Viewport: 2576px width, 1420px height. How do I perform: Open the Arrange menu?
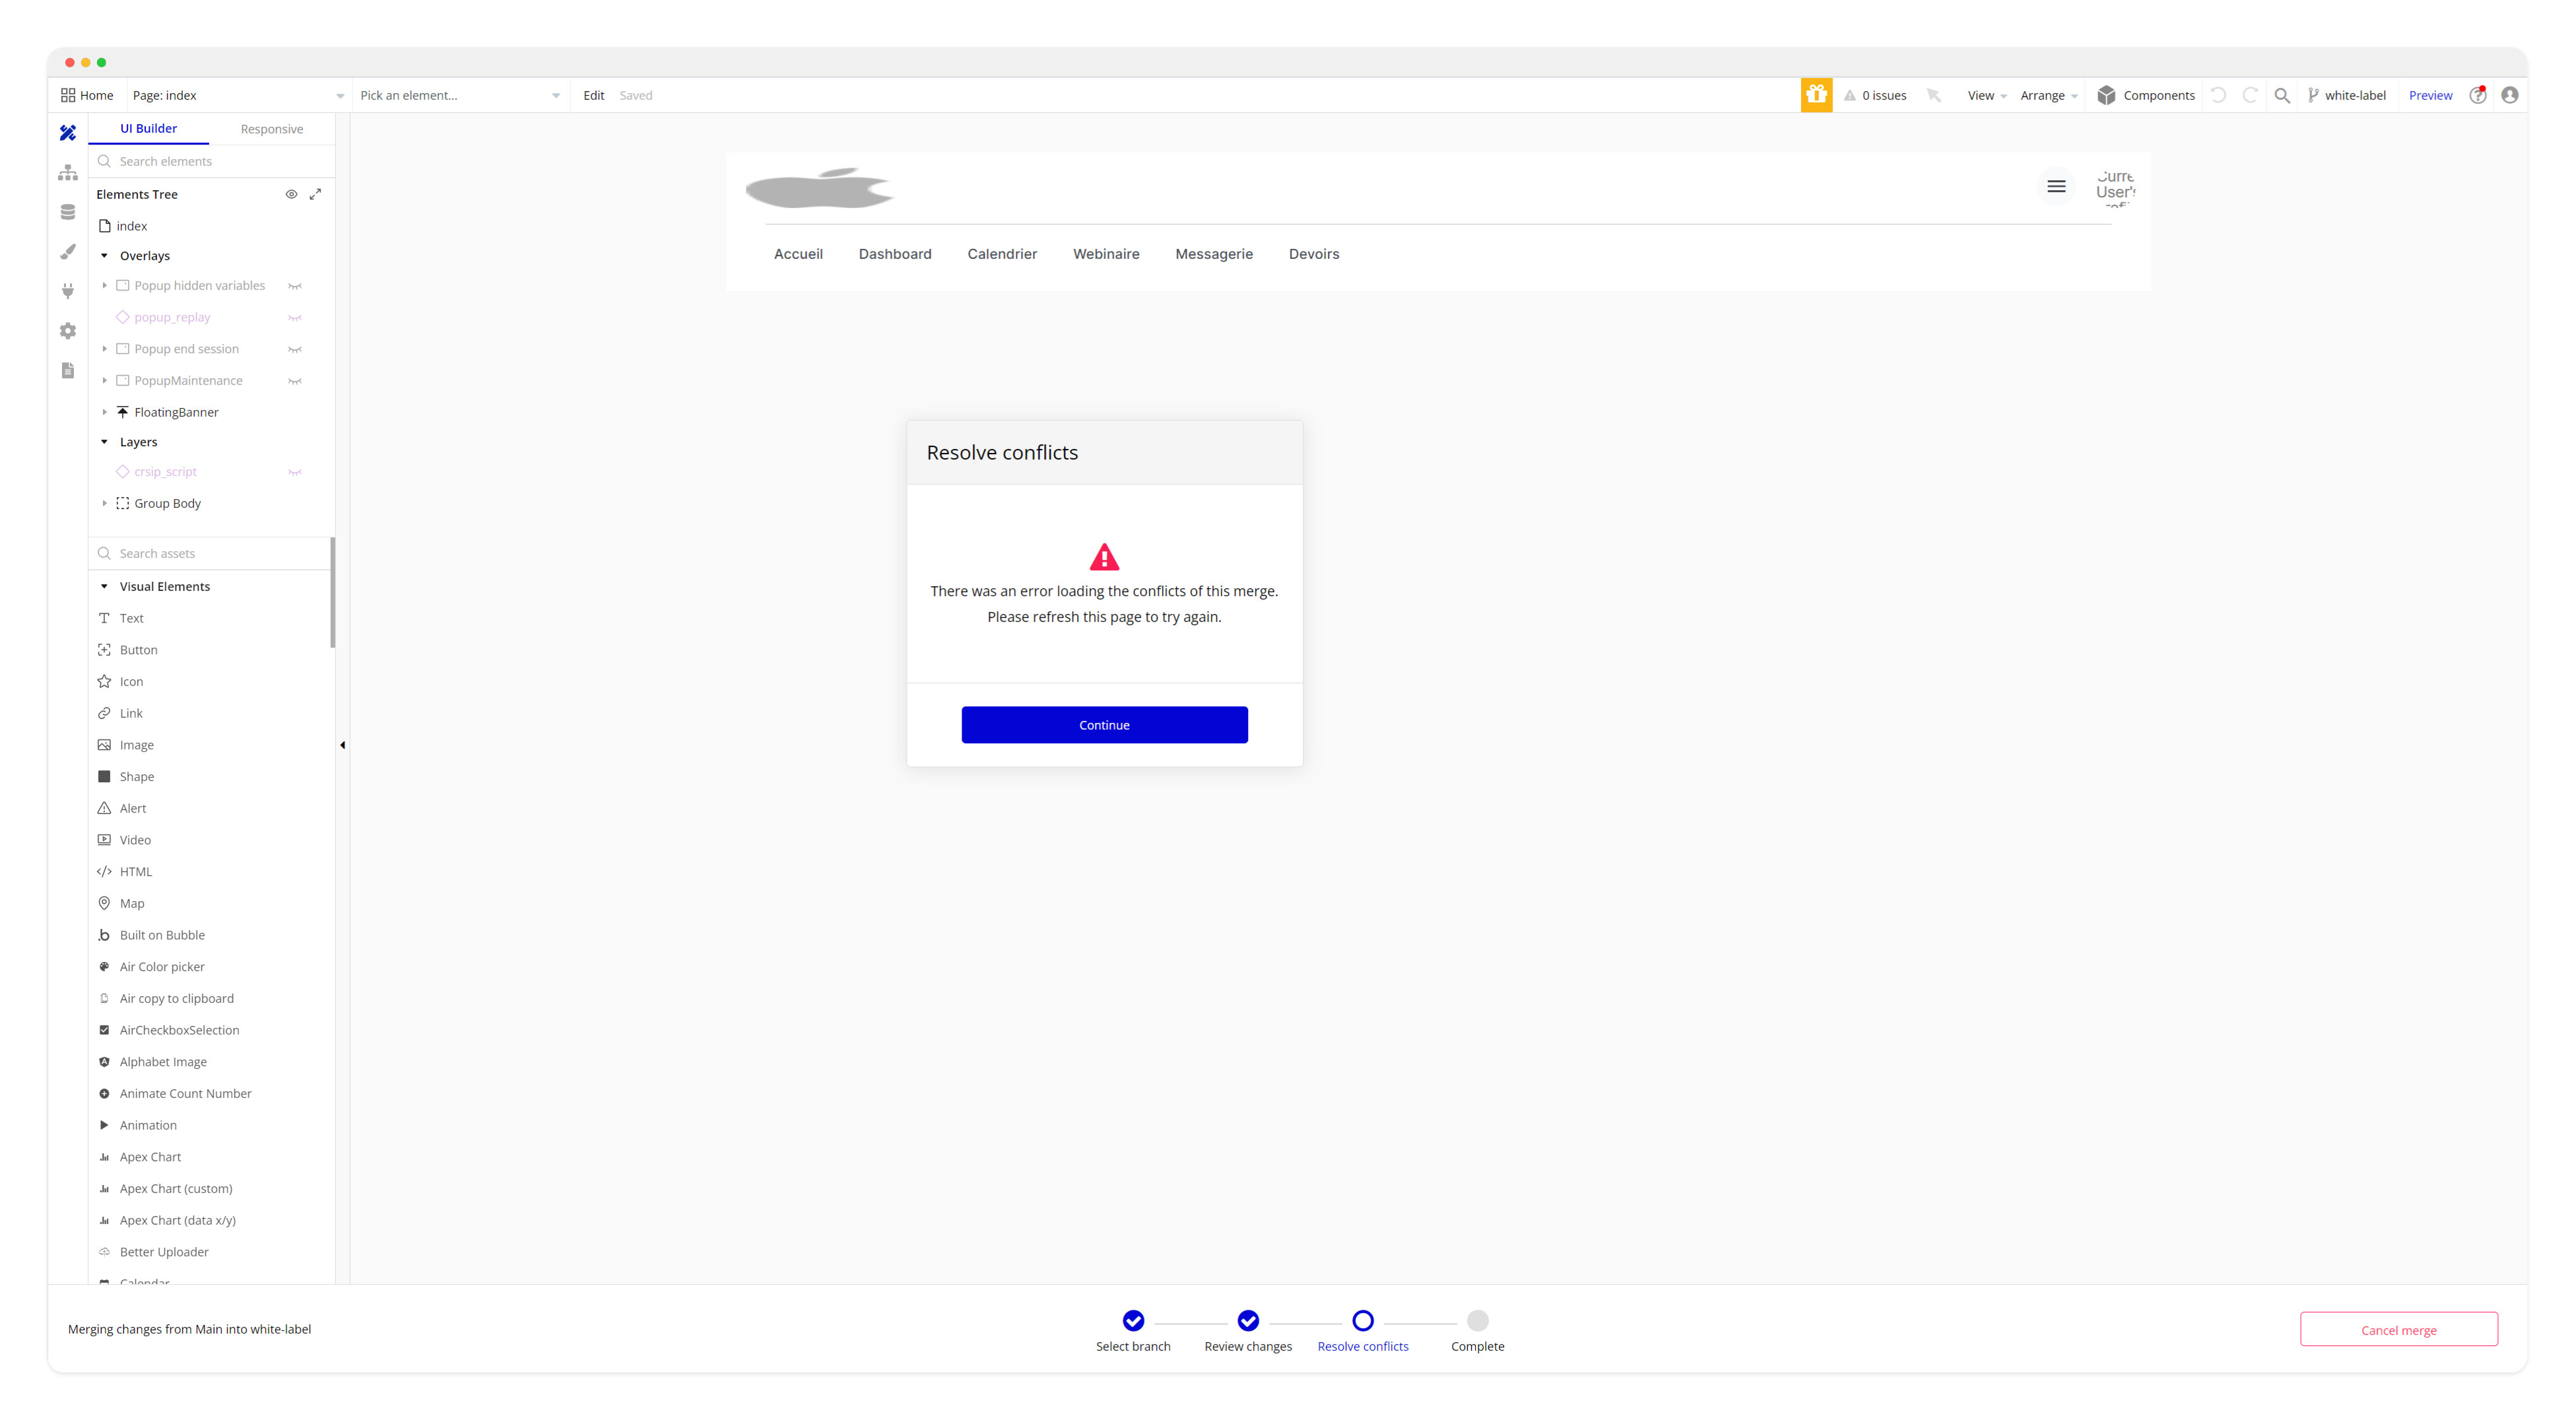pos(2047,95)
